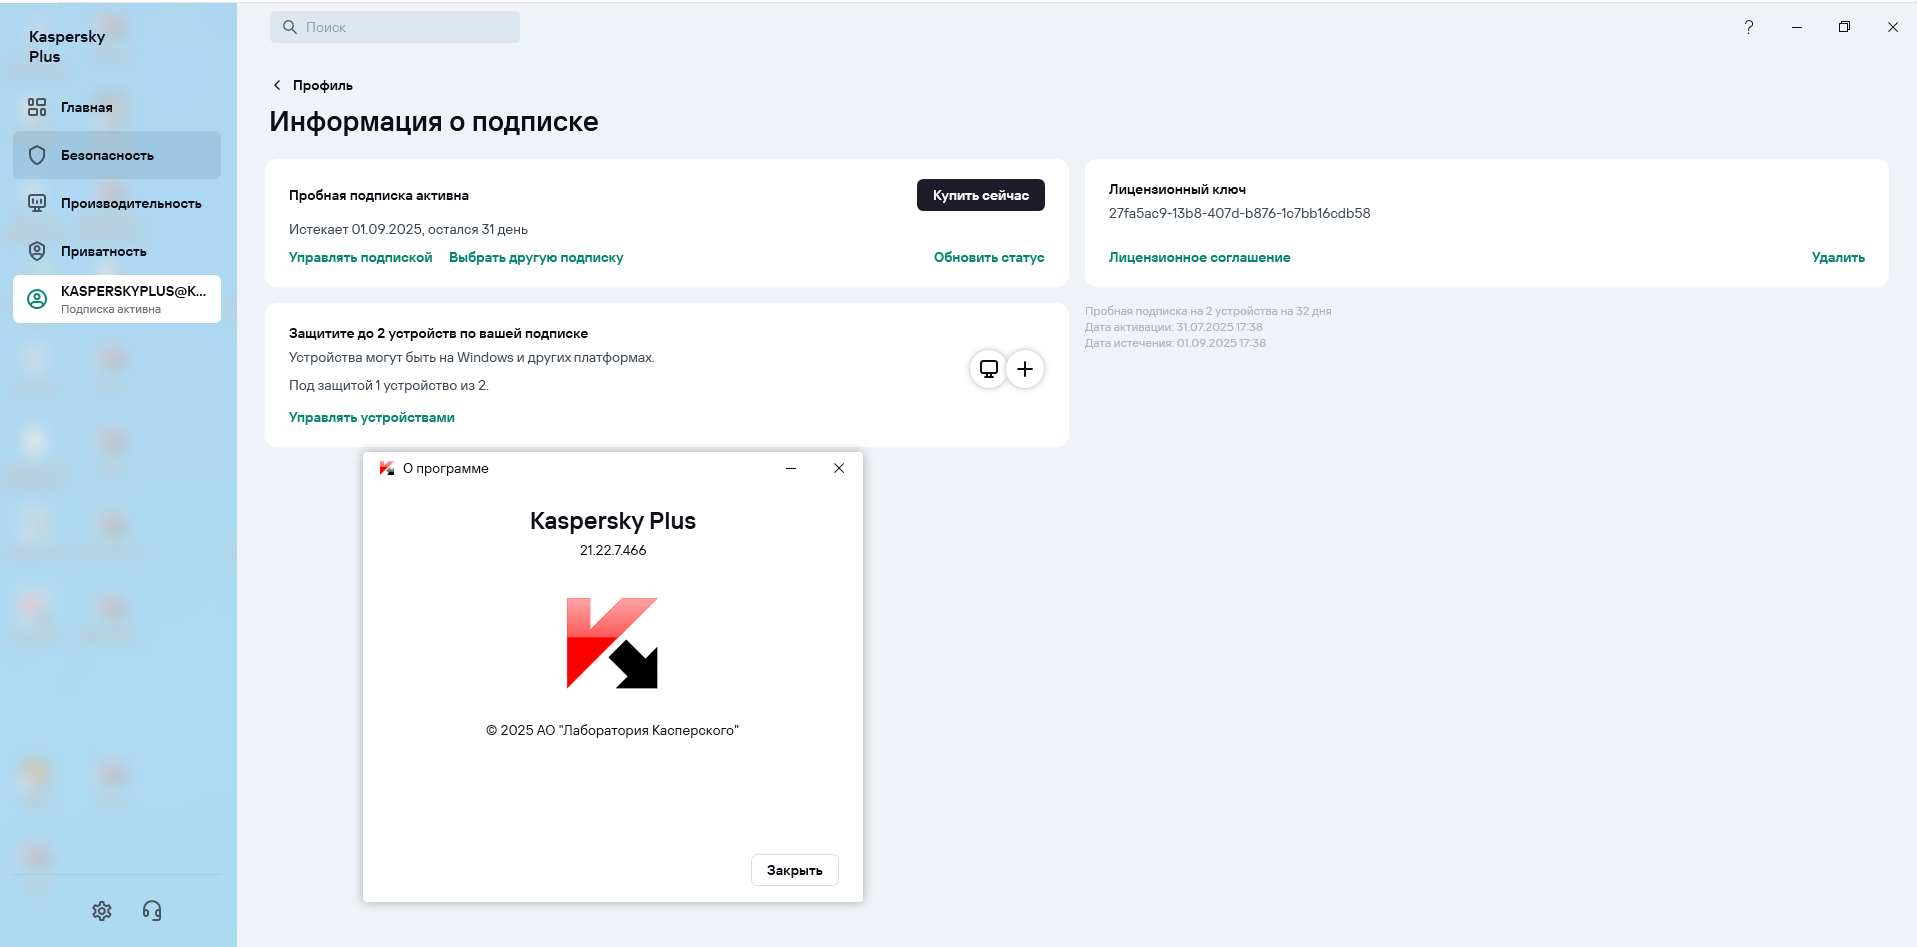Click the Безопасность shield icon
Screen dimensions: 1917x947
point(37,155)
